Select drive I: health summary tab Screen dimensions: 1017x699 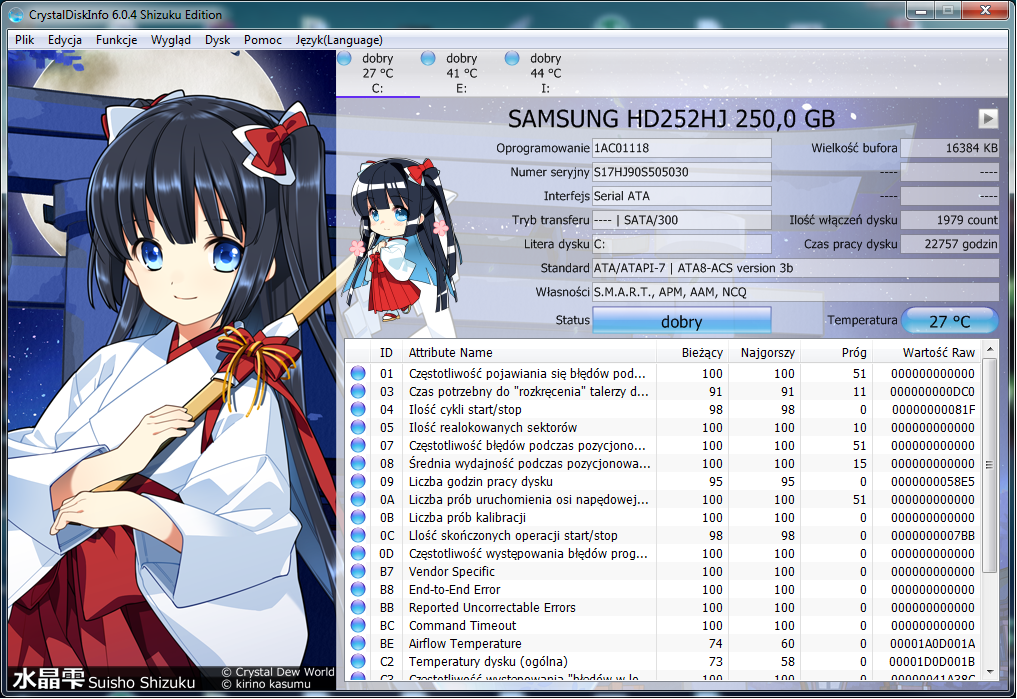545,73
